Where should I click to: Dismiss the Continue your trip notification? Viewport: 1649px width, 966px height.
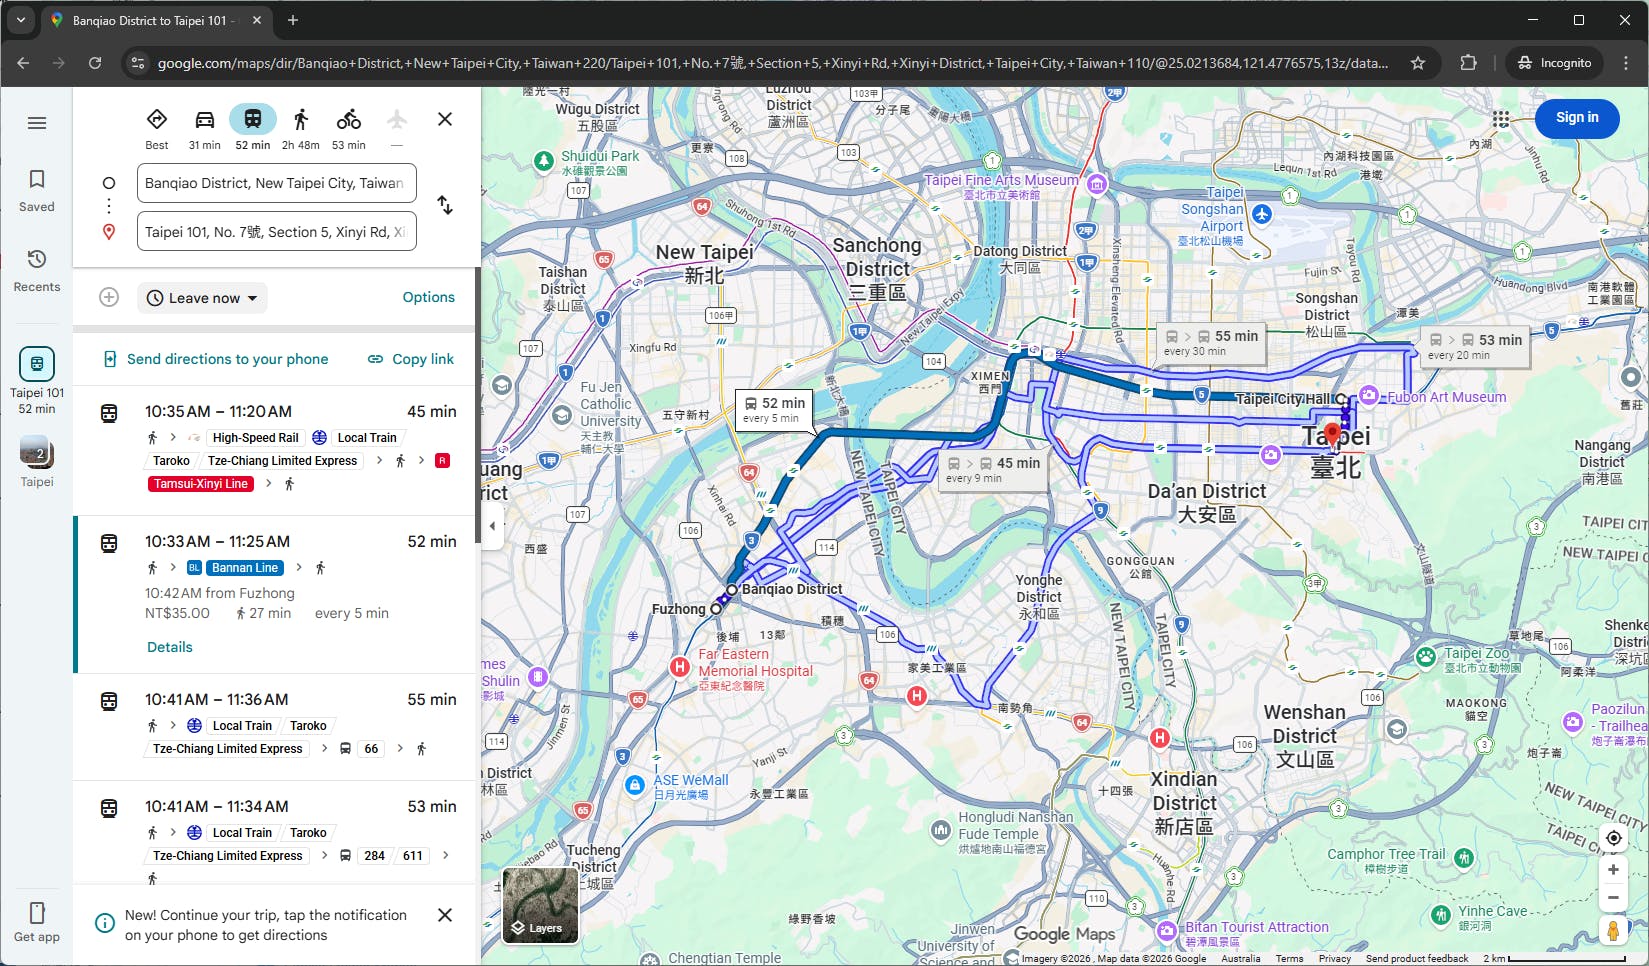(x=445, y=915)
